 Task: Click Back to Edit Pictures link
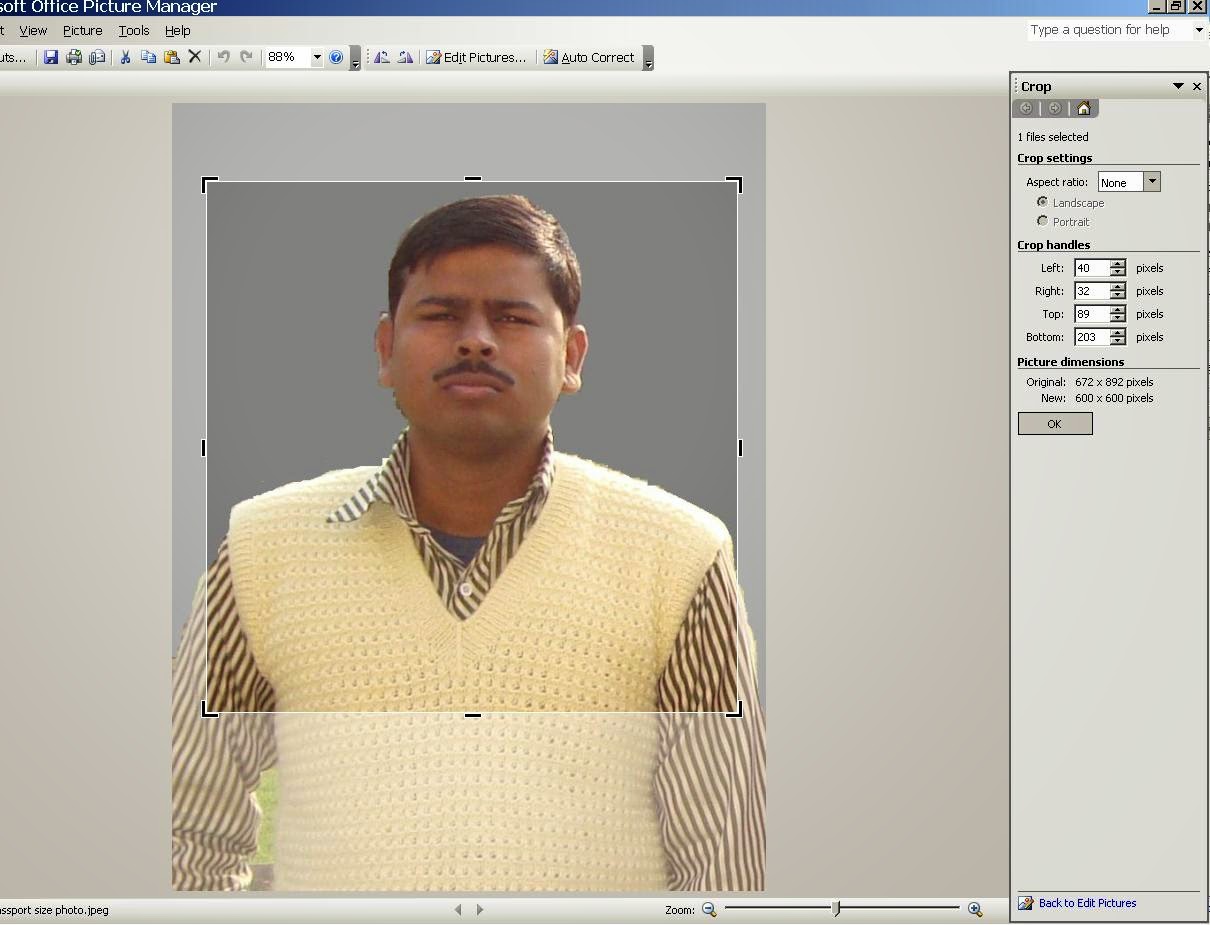(1086, 902)
